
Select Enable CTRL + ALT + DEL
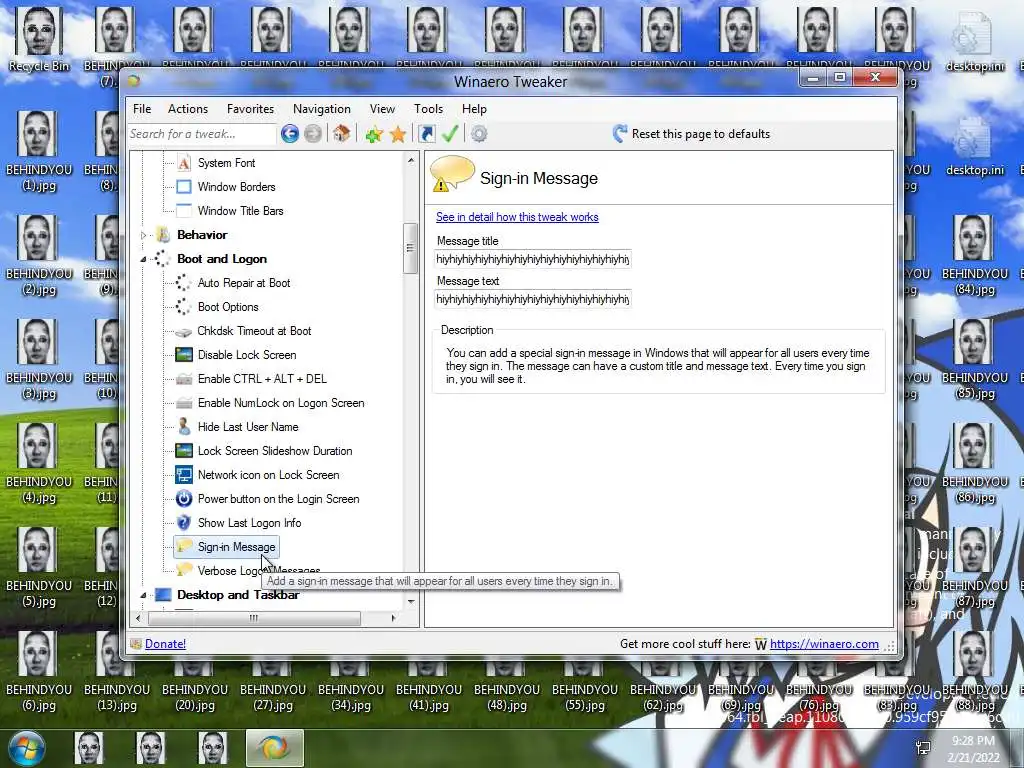click(262, 379)
